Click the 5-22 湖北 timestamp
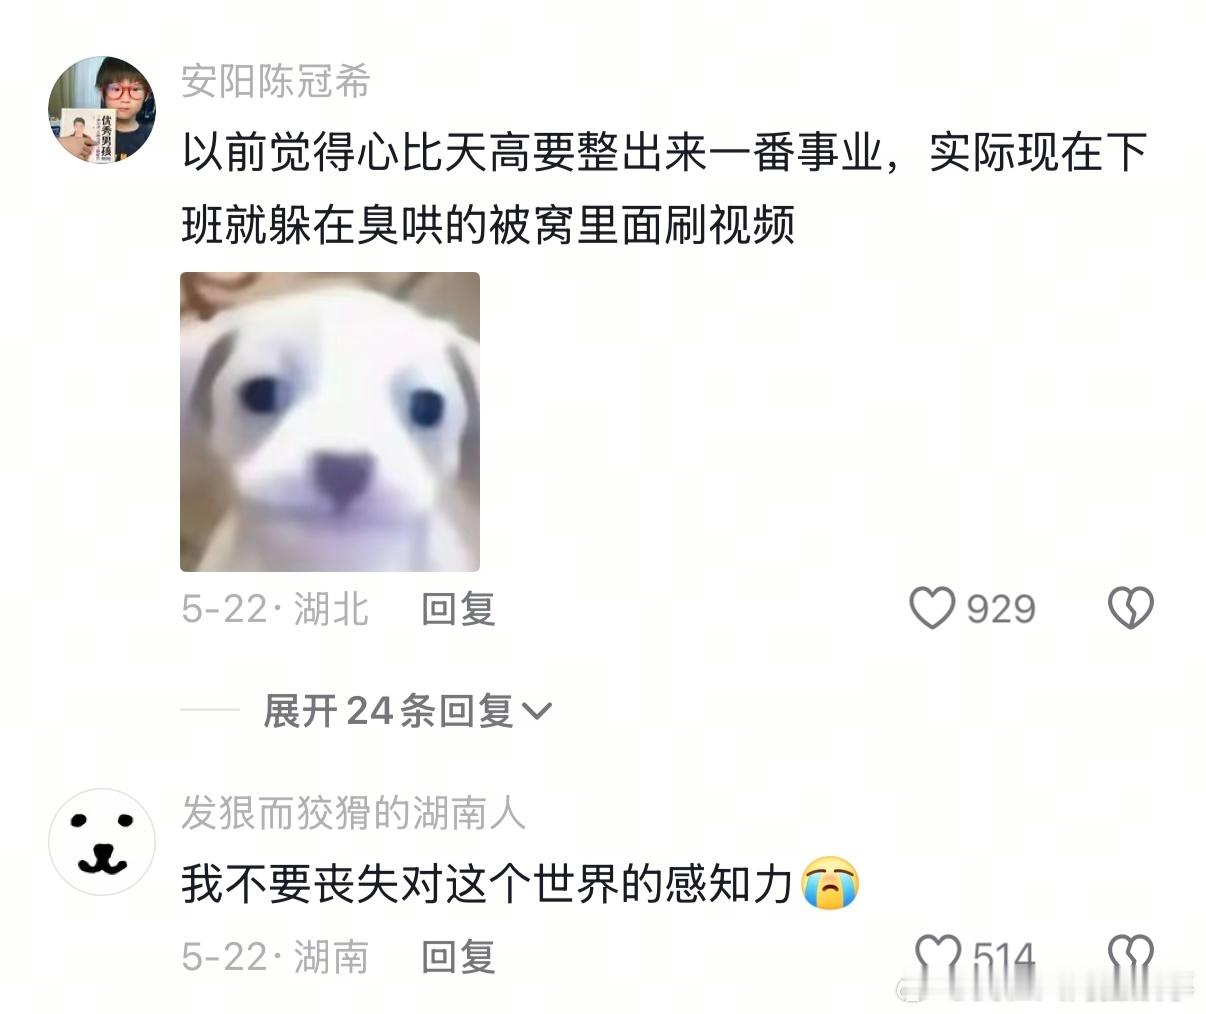Image resolution: width=1206 pixels, height=1014 pixels. (275, 608)
